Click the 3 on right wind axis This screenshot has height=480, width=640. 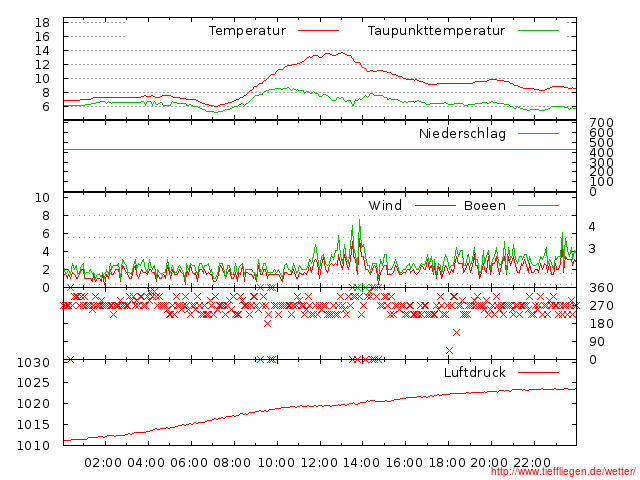coord(592,249)
